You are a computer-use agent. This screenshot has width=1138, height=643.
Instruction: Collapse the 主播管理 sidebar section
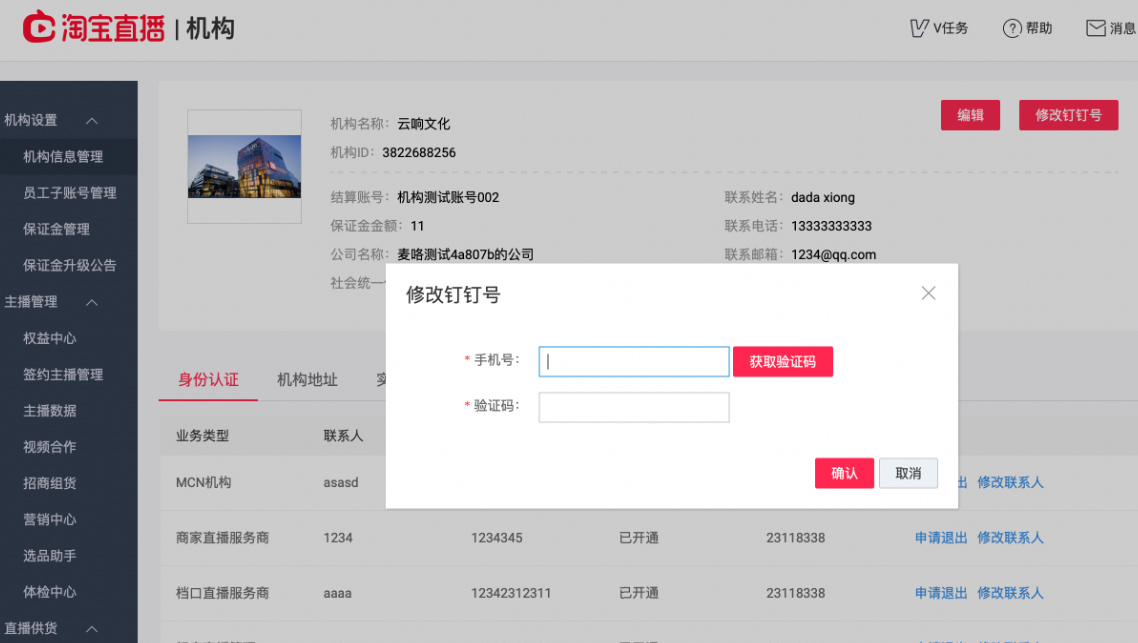(91, 302)
